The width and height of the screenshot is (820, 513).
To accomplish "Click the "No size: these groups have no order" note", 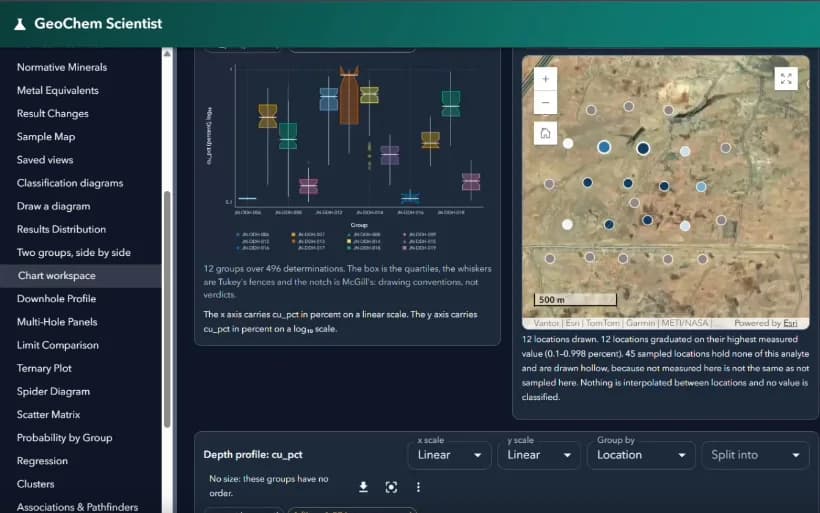I will (269, 486).
